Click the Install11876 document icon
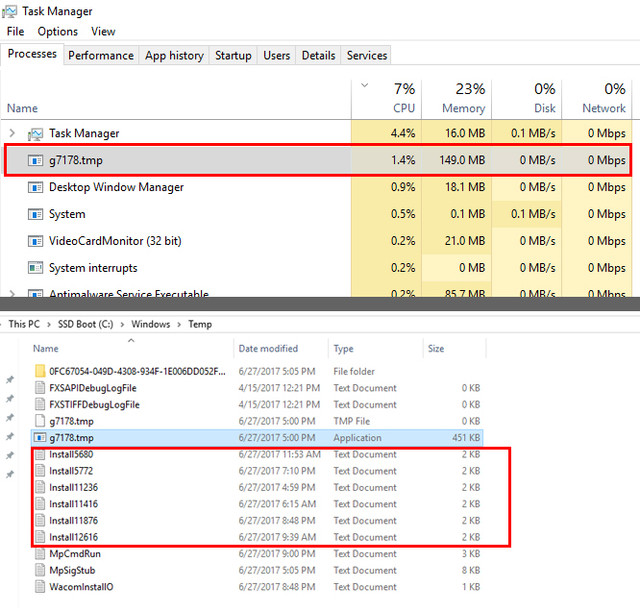Screen dimensions: 640x608 40,520
